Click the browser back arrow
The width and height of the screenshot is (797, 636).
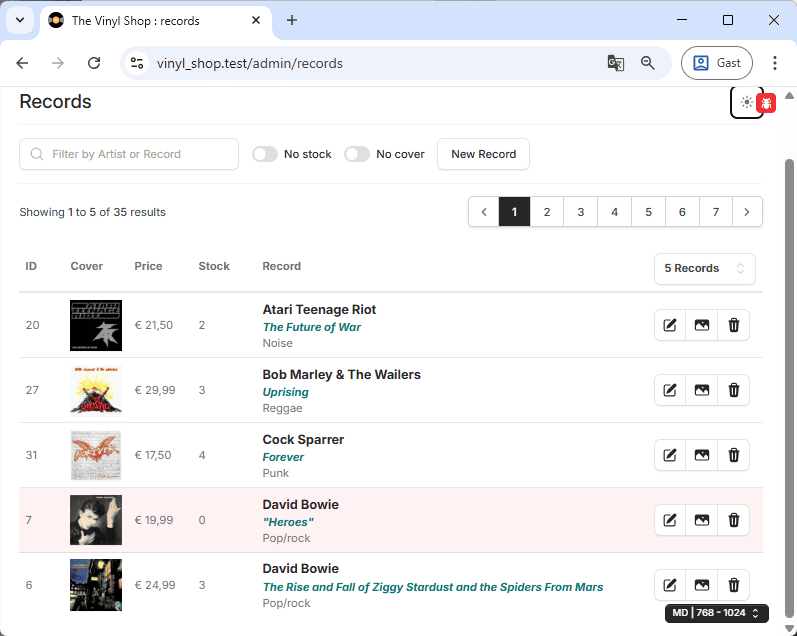pyautogui.click(x=22, y=63)
